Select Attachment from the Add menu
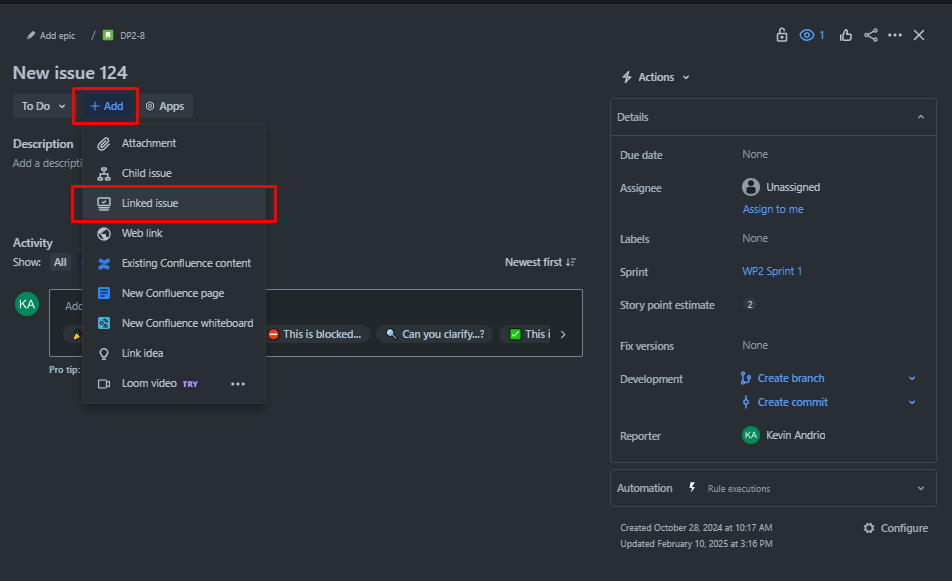The image size is (952, 581). tap(174, 143)
